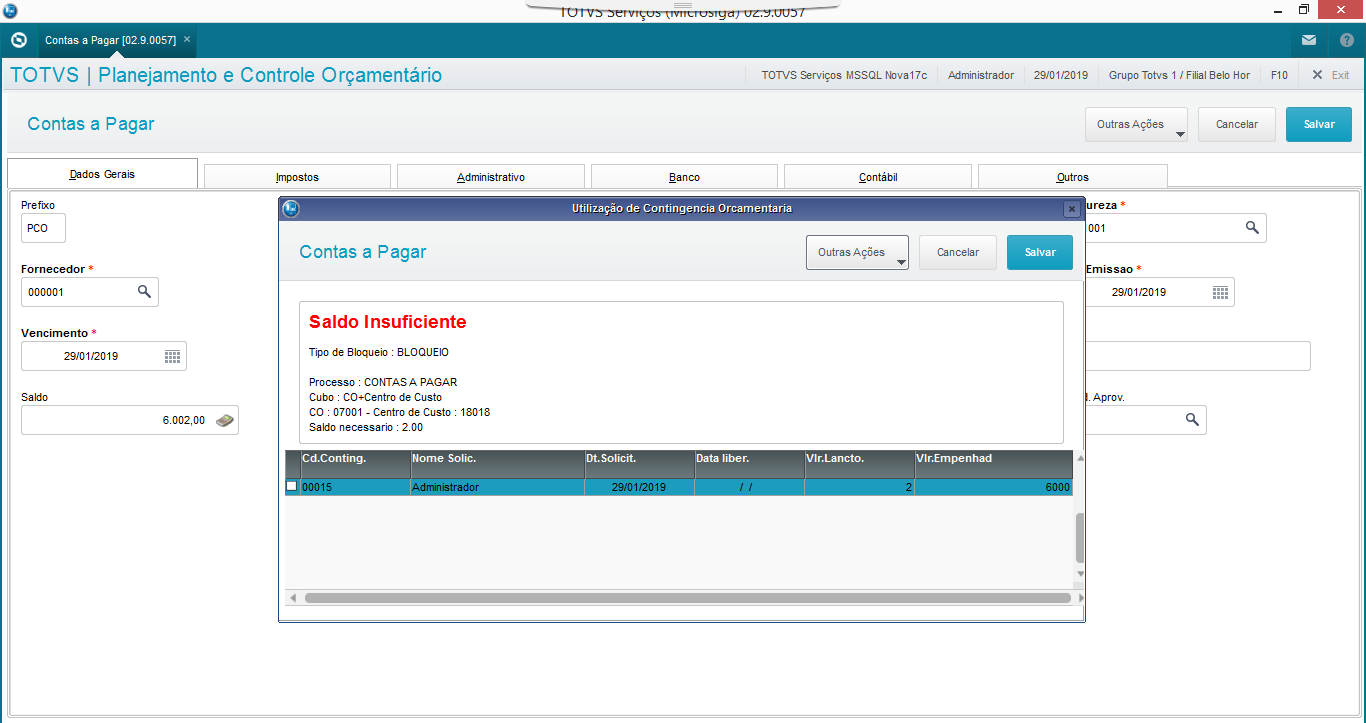Tick the checkbox for contingency row 00015
Viewport: 1366px width, 723px height.
[292, 486]
